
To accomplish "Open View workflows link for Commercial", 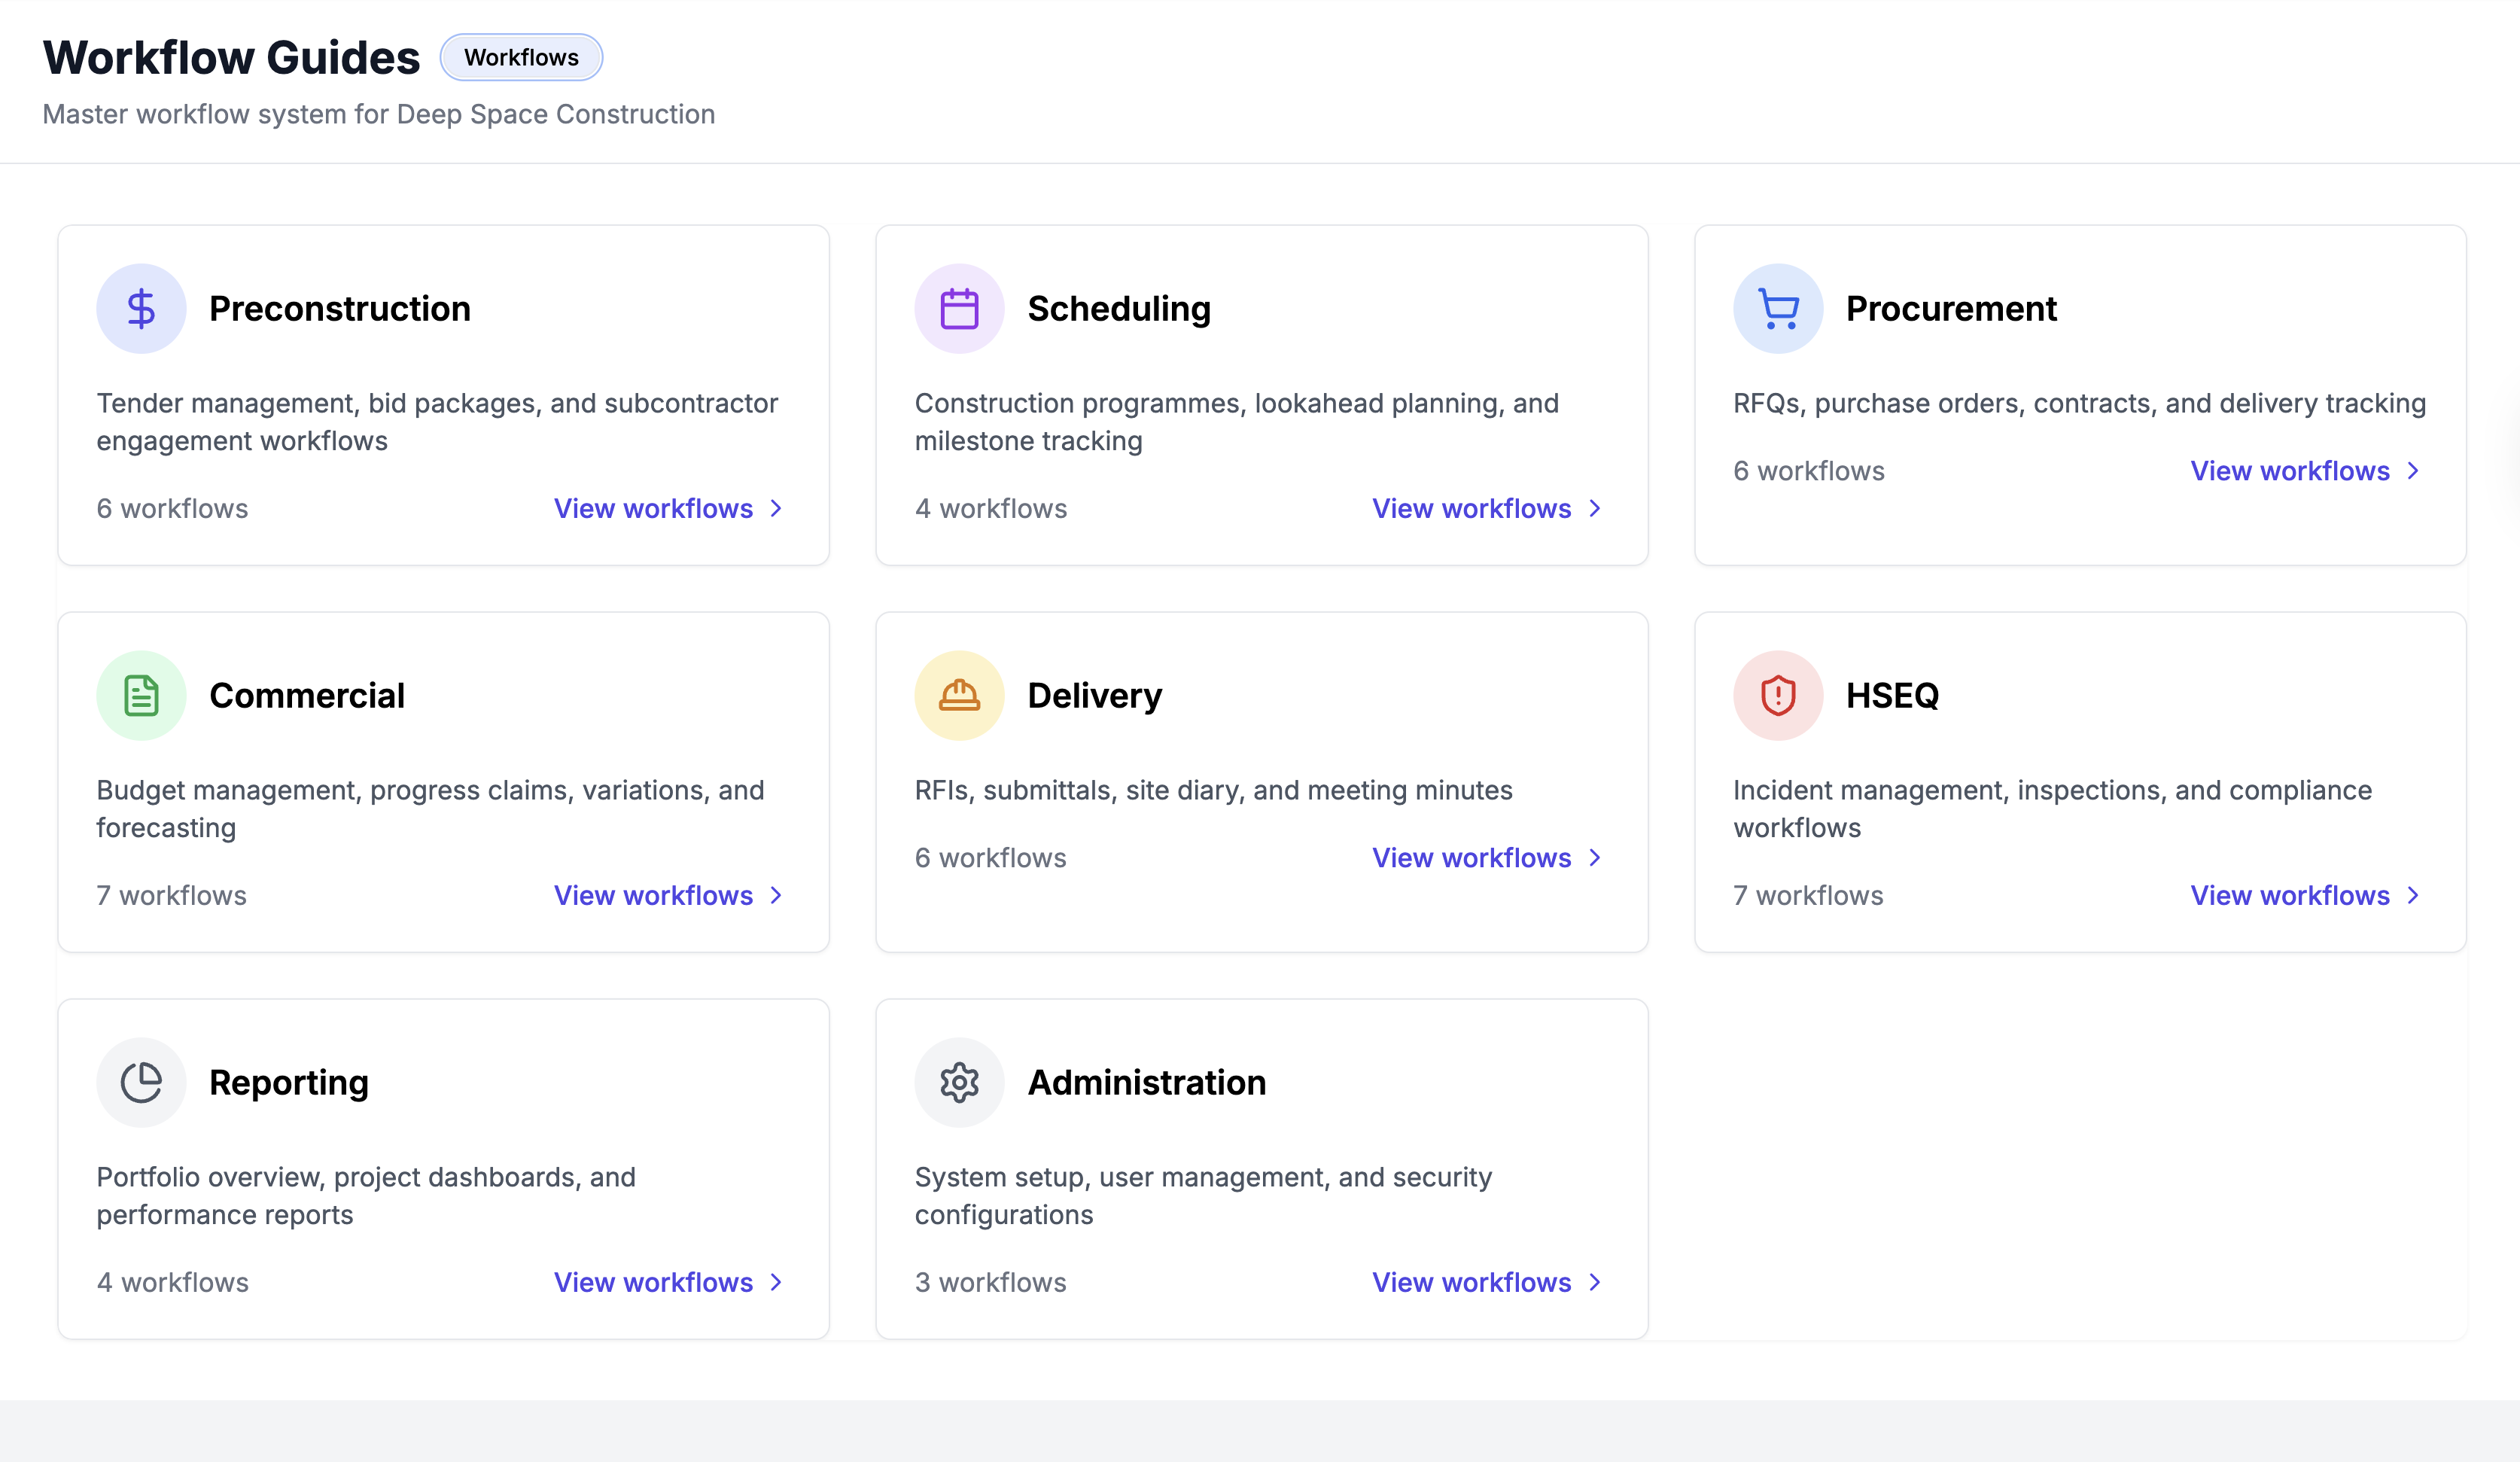I will pos(669,895).
